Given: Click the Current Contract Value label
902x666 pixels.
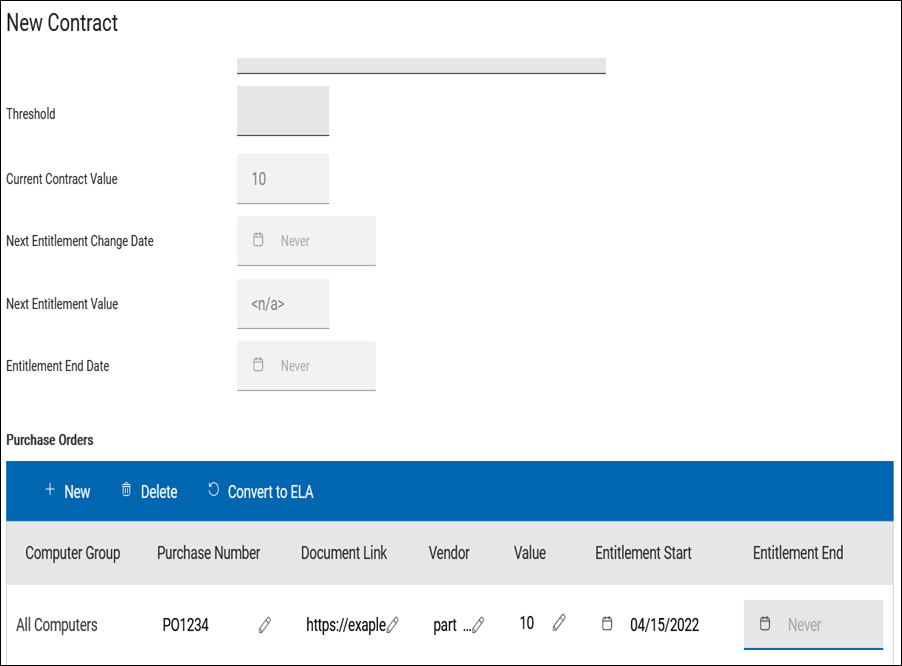Looking at the screenshot, I should pos(62,179).
